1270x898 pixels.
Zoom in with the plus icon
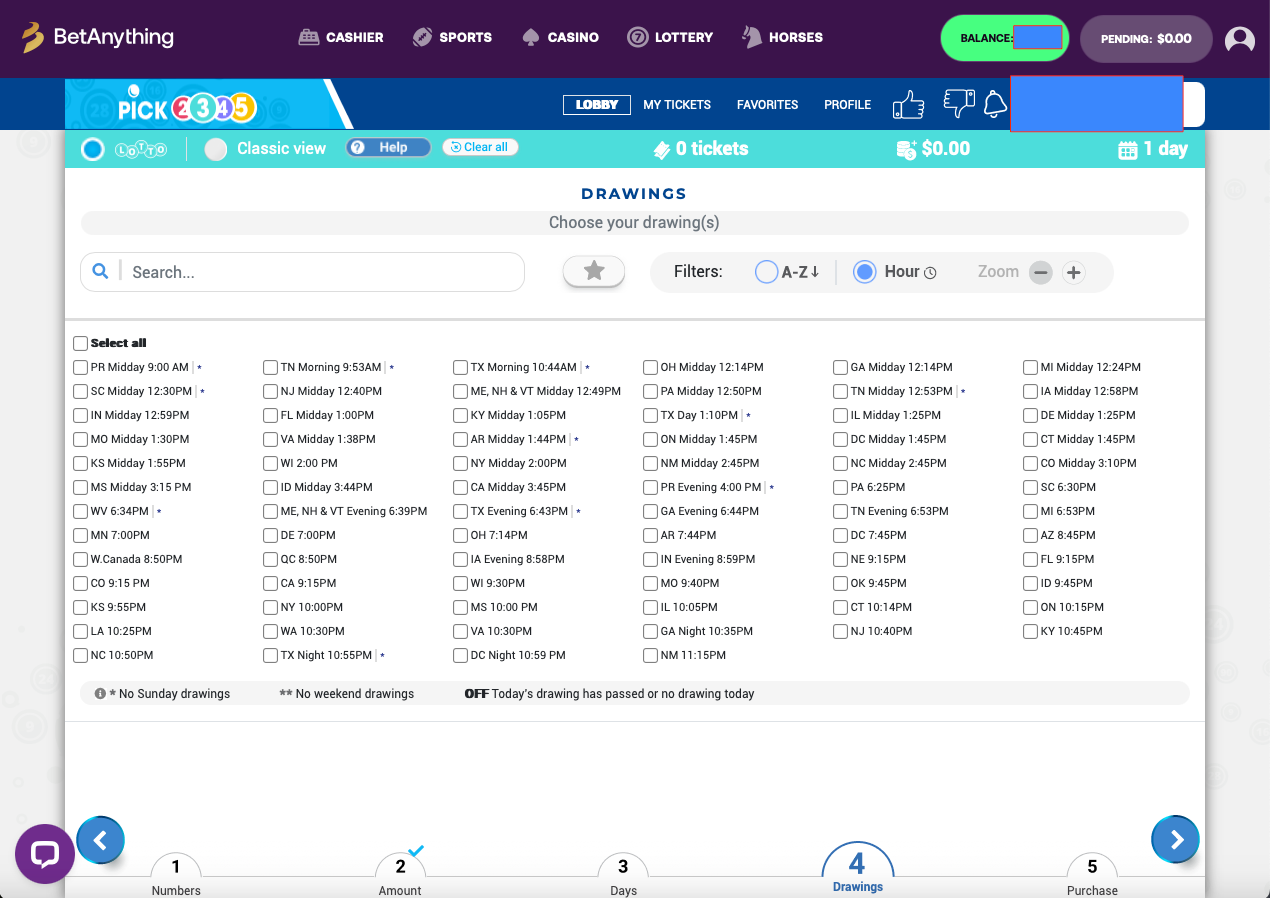pos(1073,272)
